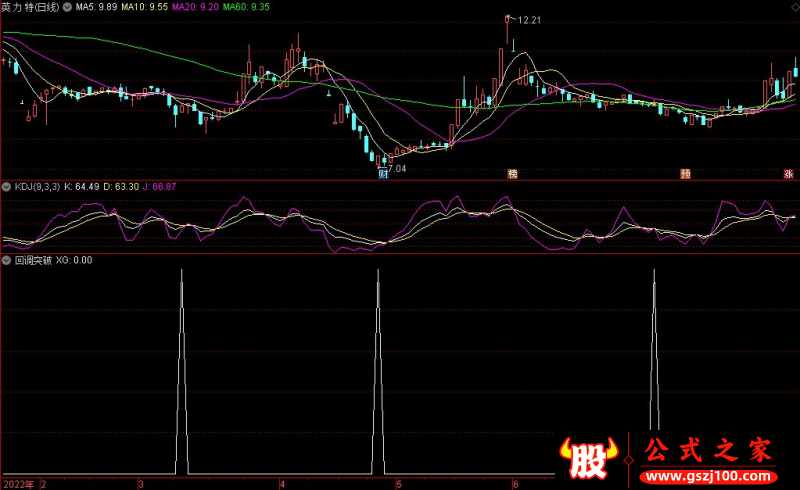Click the 公式之家 site title
800x490 pixels.
(x=708, y=450)
